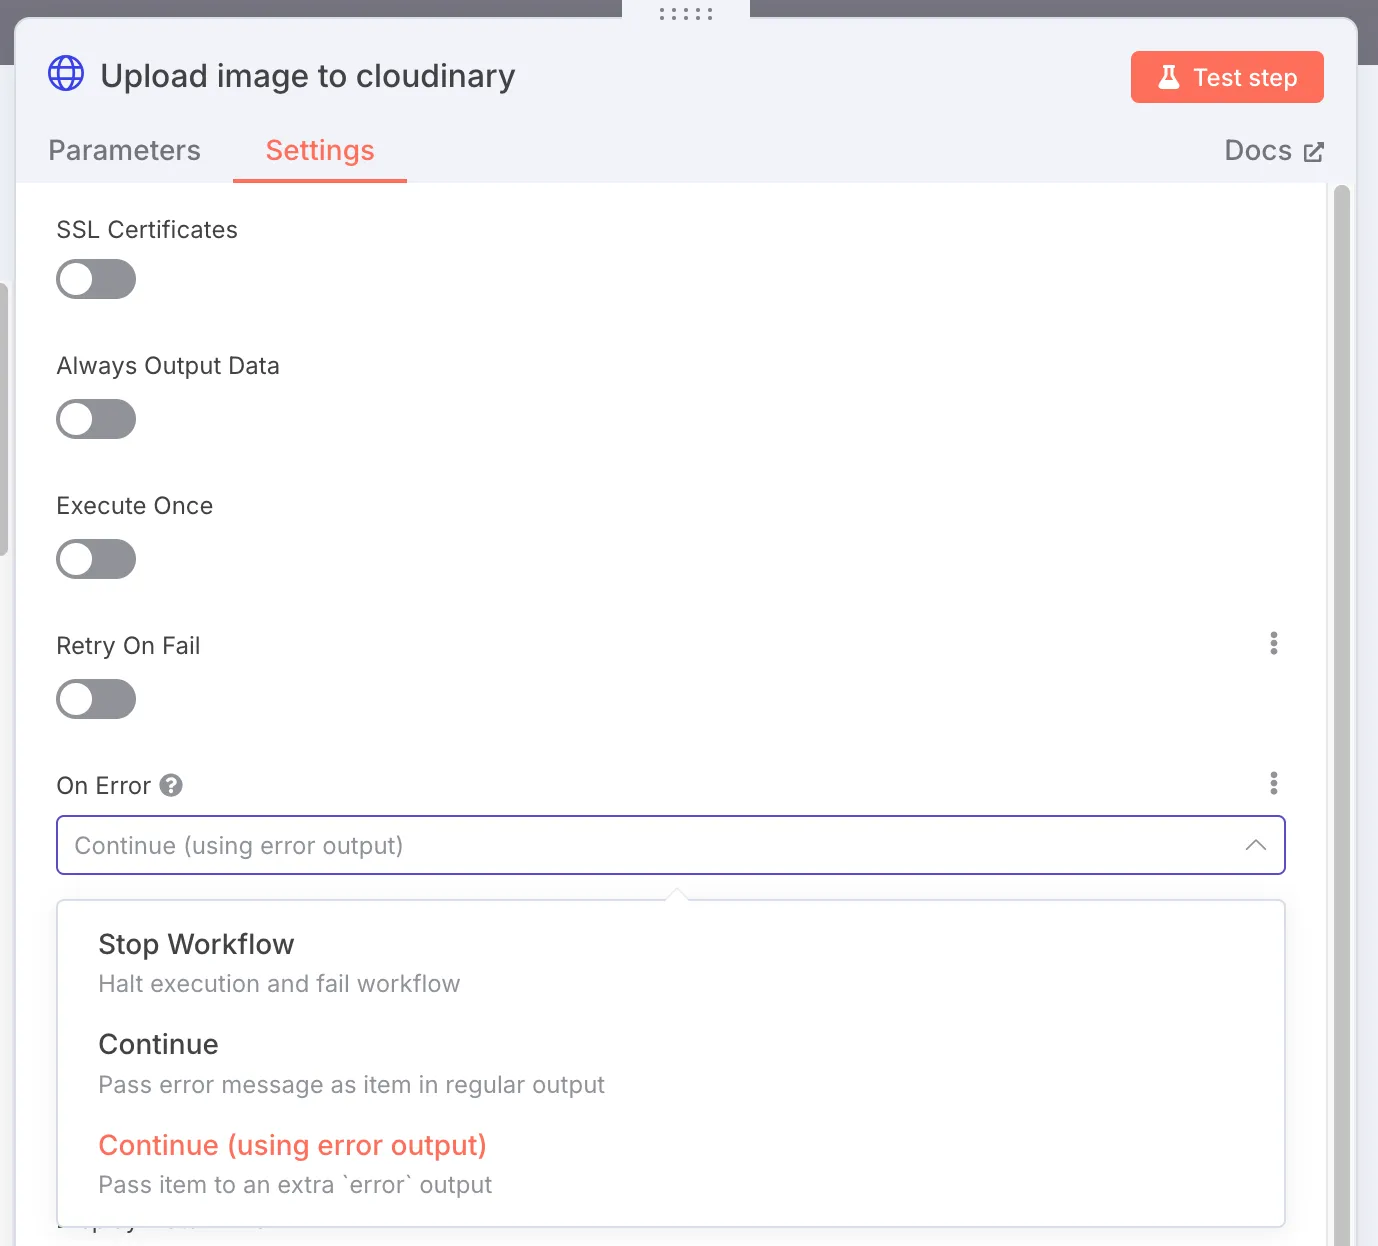Turn on Execute Once
The height and width of the screenshot is (1246, 1378).
tap(95, 559)
